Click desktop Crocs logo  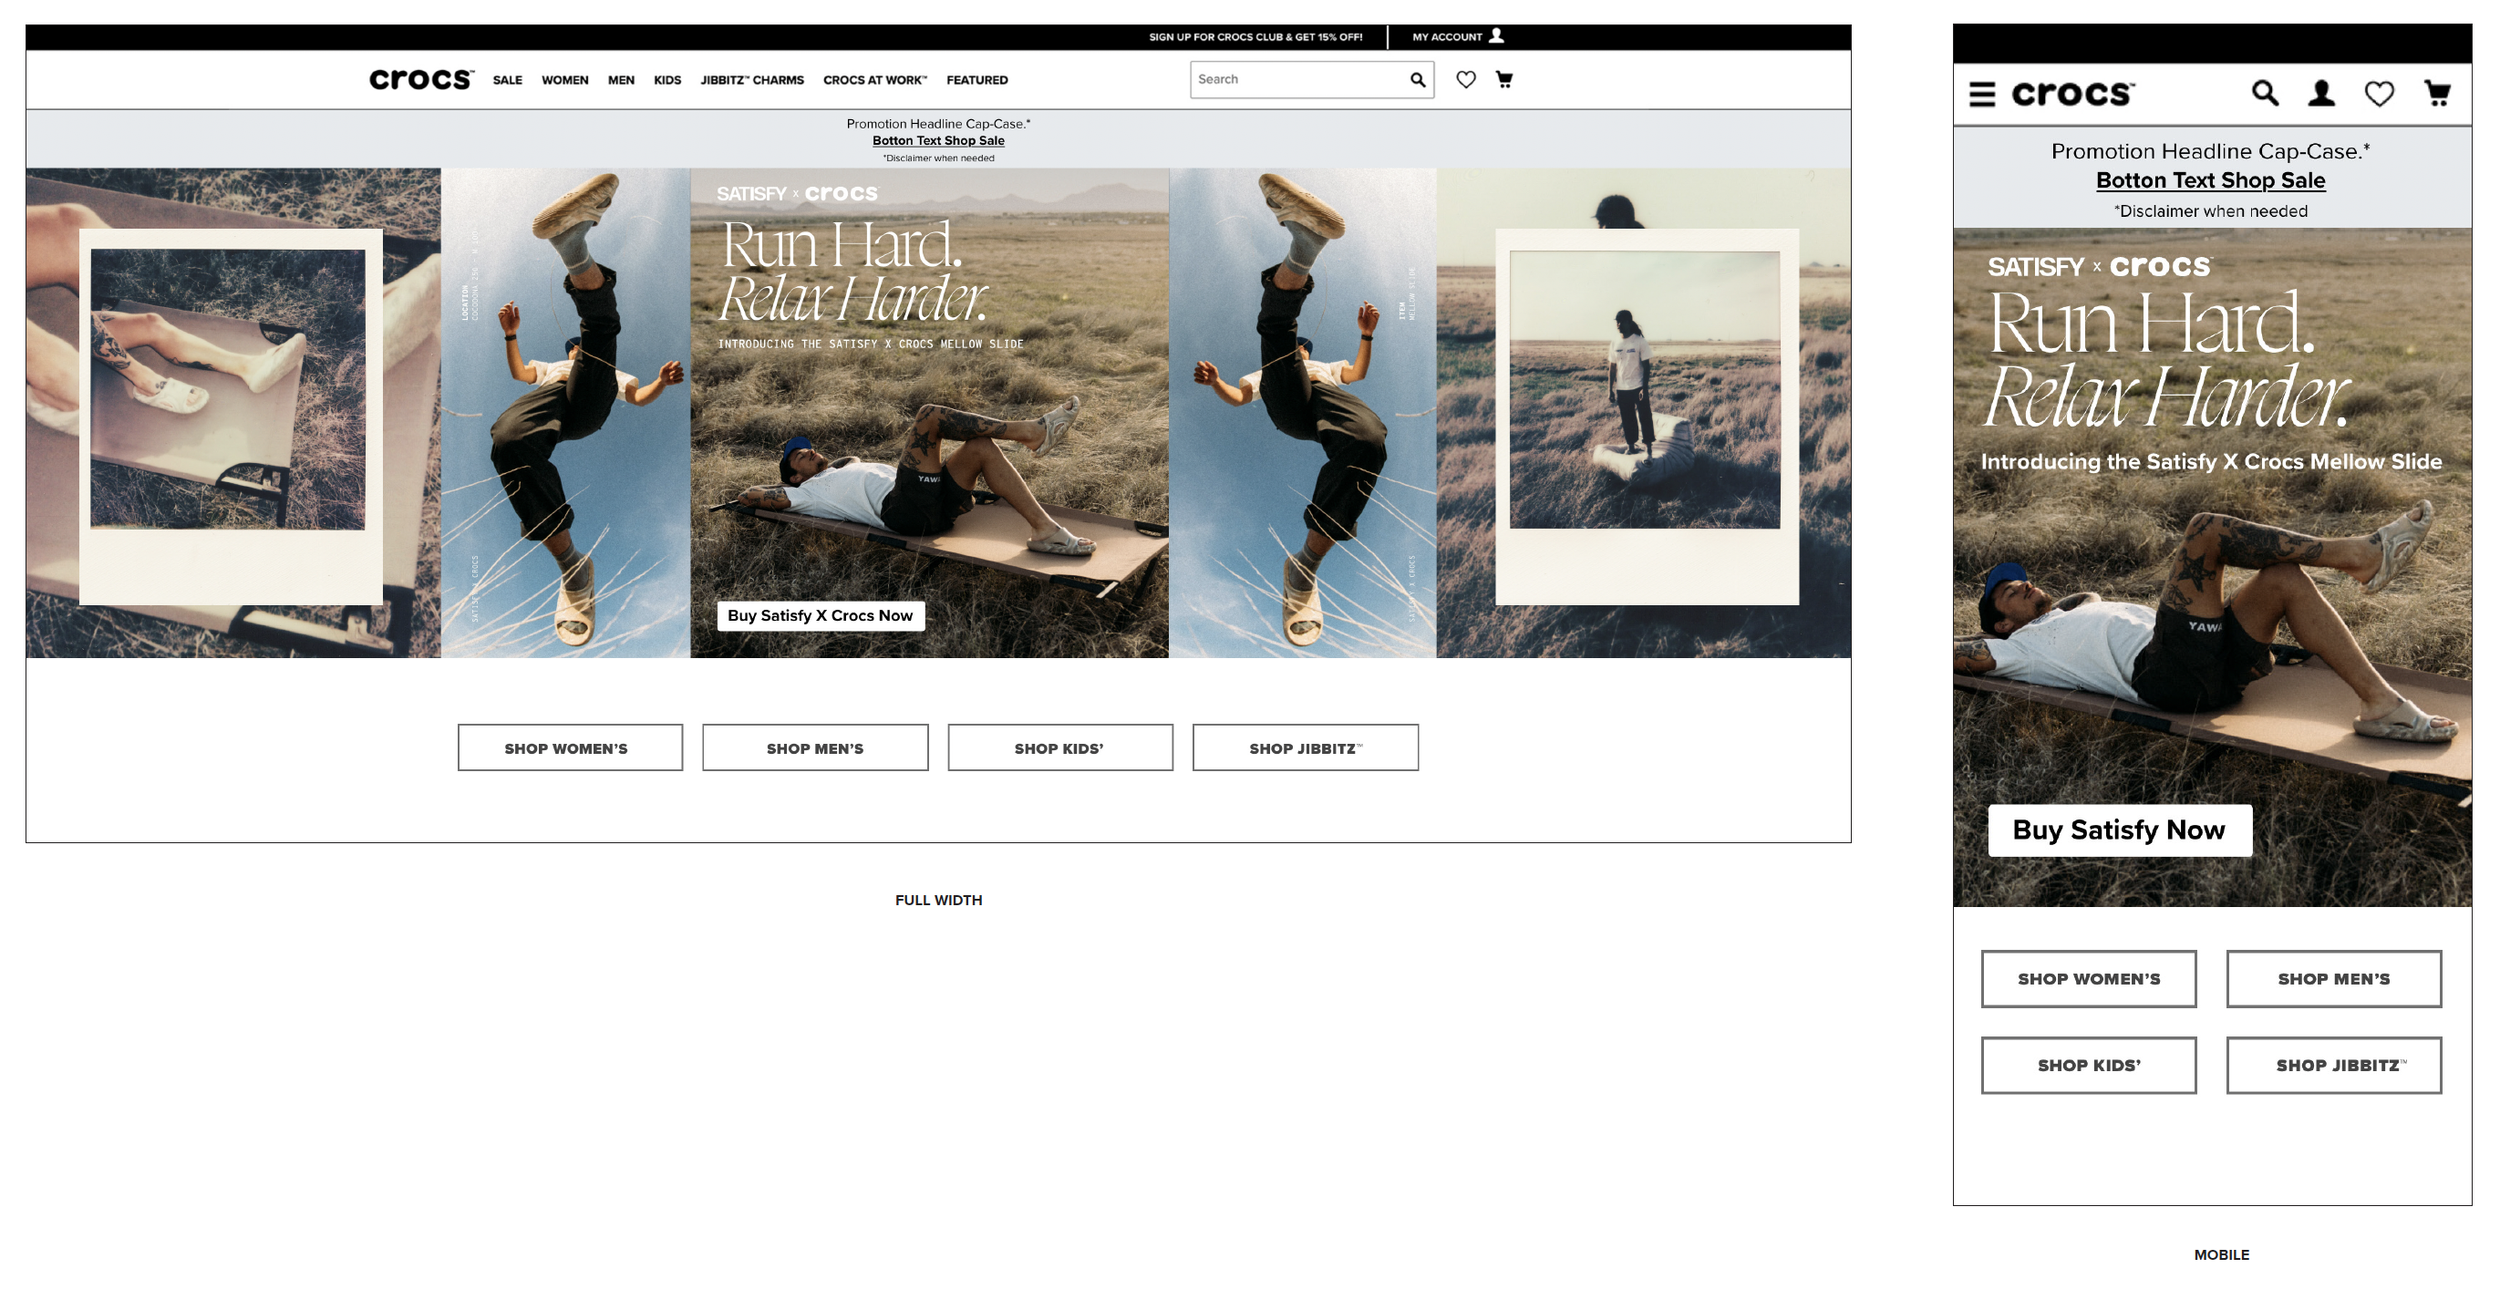point(421,80)
